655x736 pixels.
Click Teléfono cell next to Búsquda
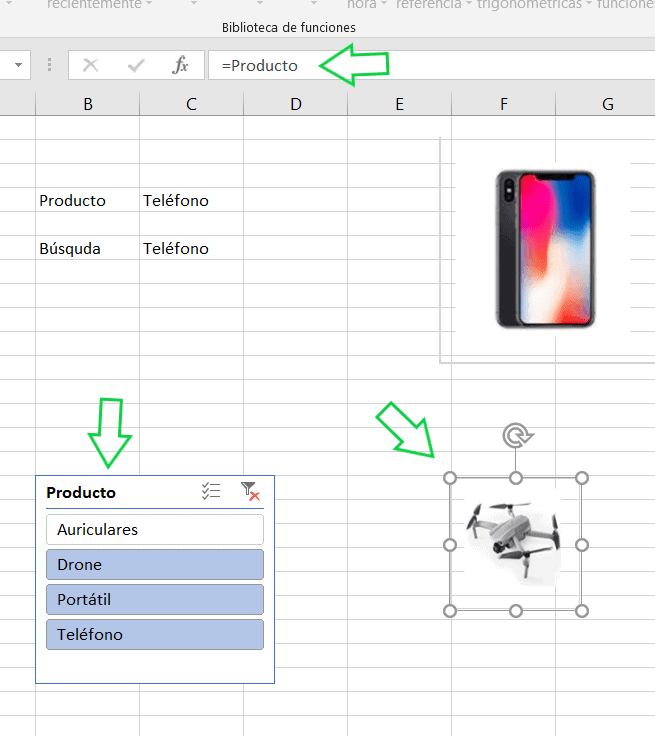coord(192,248)
